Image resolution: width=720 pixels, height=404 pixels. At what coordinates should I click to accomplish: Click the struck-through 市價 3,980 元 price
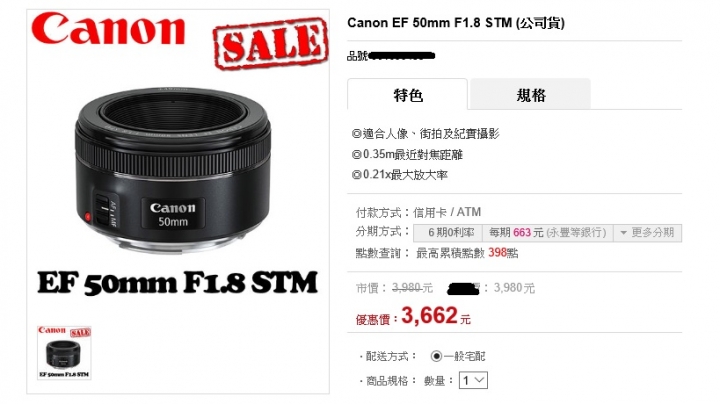[x=394, y=288]
